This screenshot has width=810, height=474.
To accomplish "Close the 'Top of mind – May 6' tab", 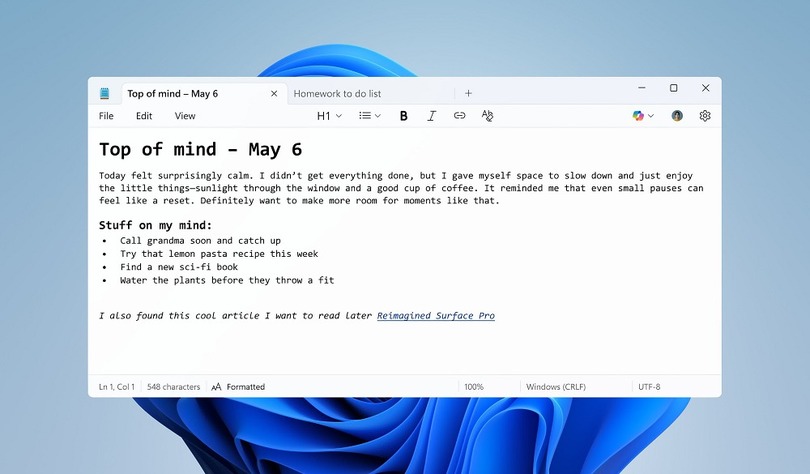I will 274,93.
